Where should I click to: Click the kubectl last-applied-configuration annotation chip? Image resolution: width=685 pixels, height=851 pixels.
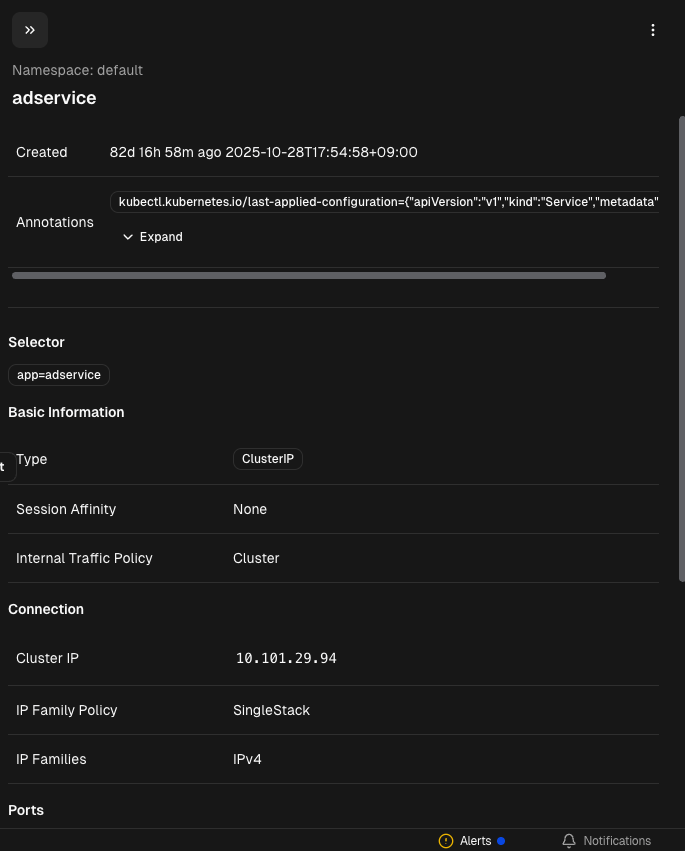385,202
